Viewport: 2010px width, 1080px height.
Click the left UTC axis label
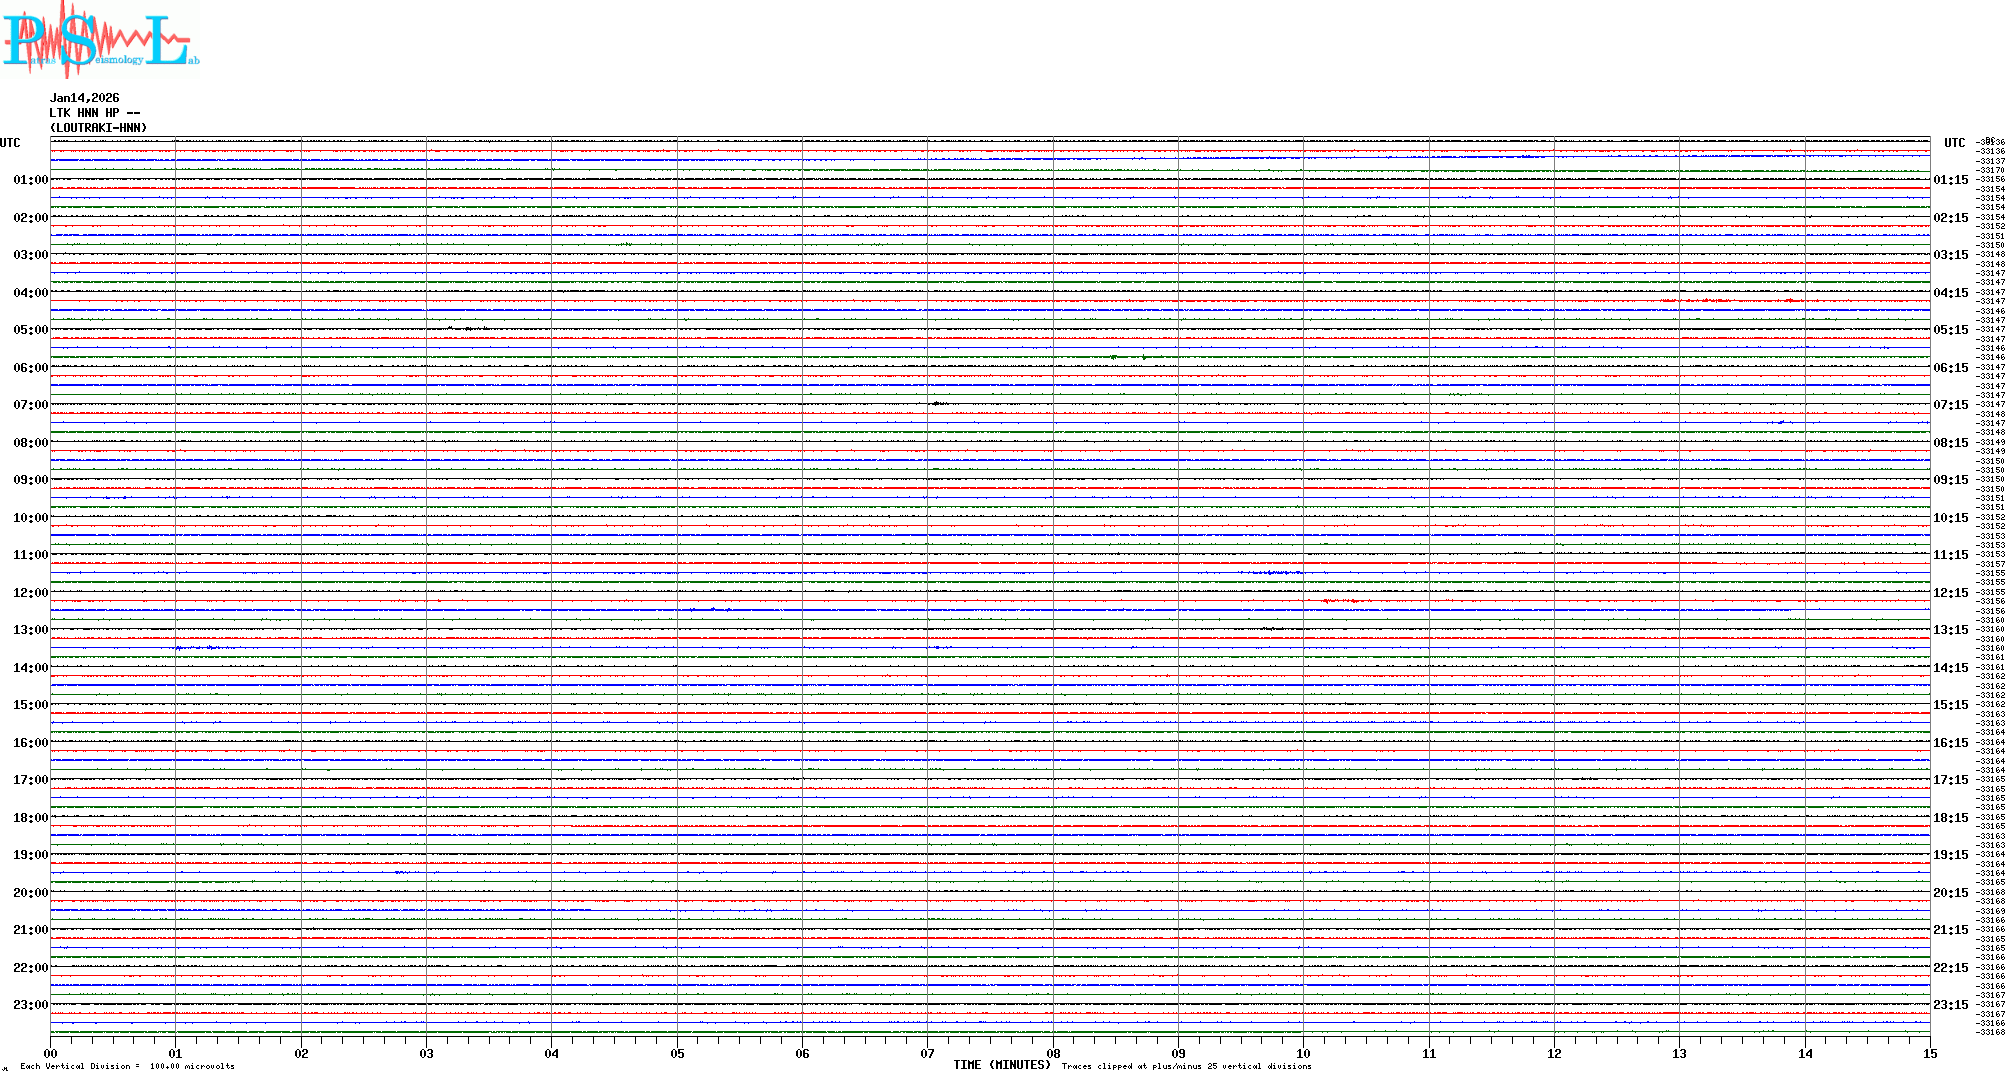tap(10, 143)
